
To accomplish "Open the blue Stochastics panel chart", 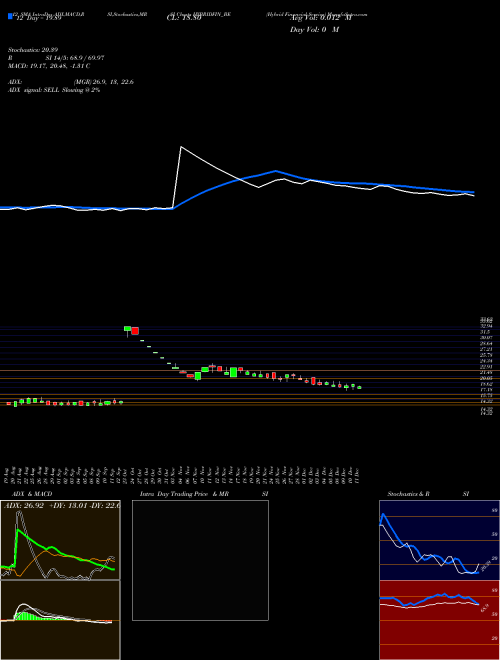I will pyautogui.click(x=439, y=540).
